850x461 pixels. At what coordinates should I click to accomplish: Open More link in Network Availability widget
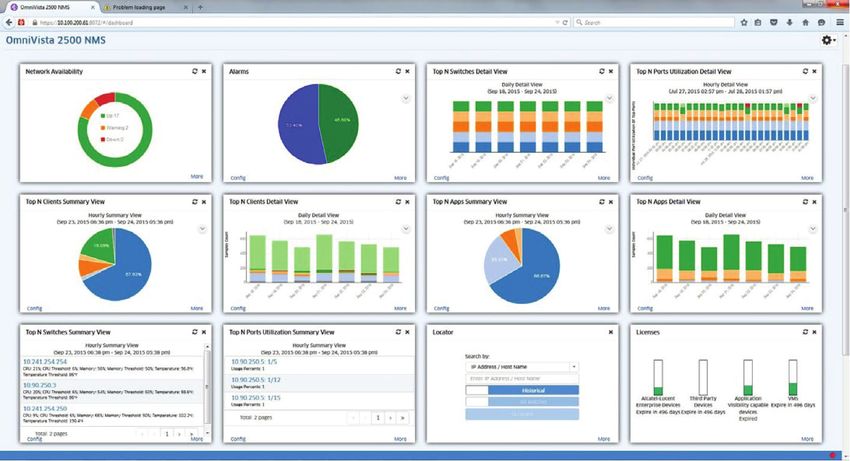[197, 176]
